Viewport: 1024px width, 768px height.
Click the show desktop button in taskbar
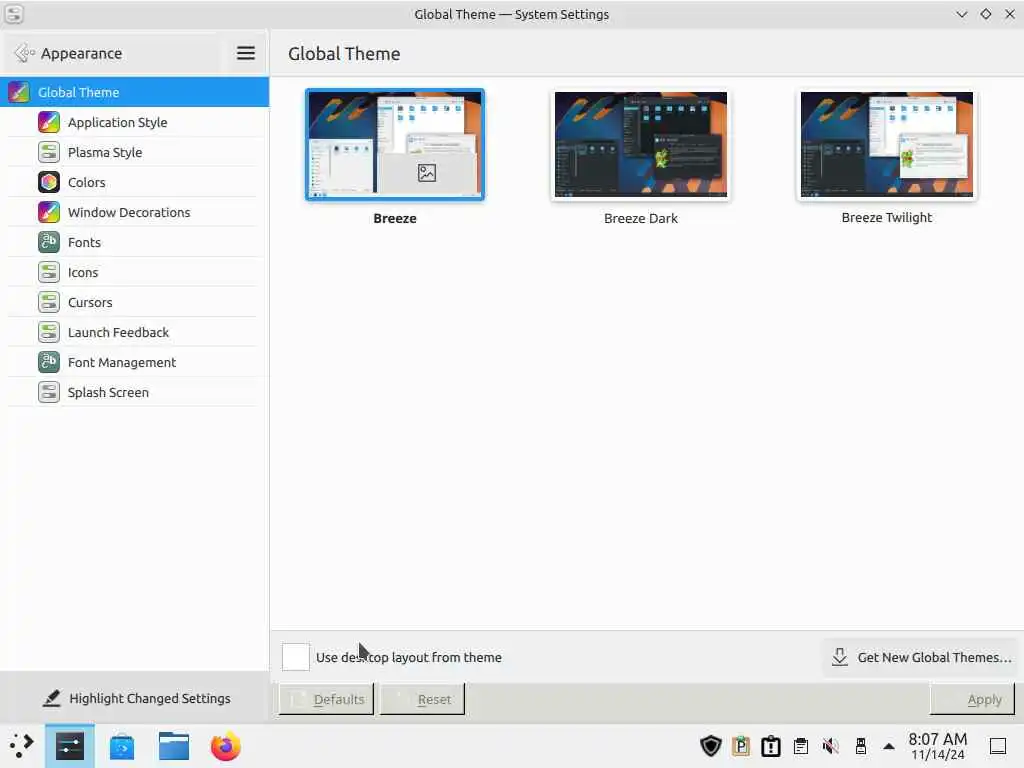pos(998,746)
